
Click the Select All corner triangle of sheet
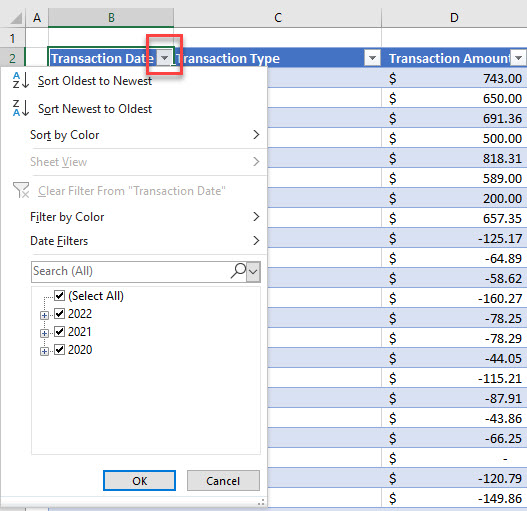click(16, 18)
